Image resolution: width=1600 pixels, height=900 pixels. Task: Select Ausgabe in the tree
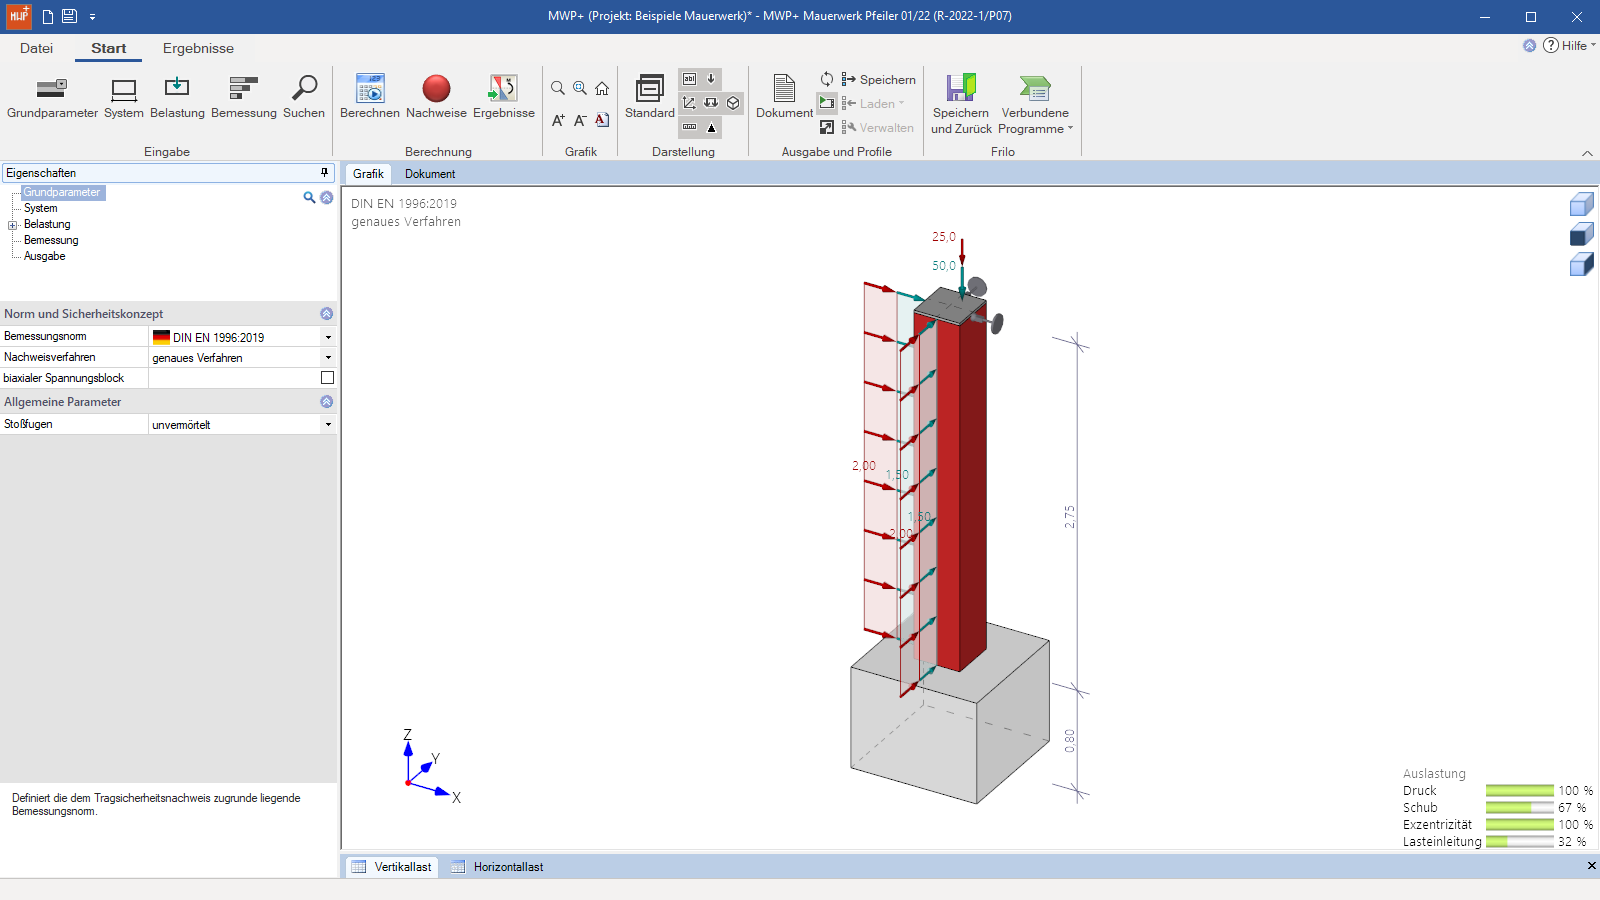(45, 256)
